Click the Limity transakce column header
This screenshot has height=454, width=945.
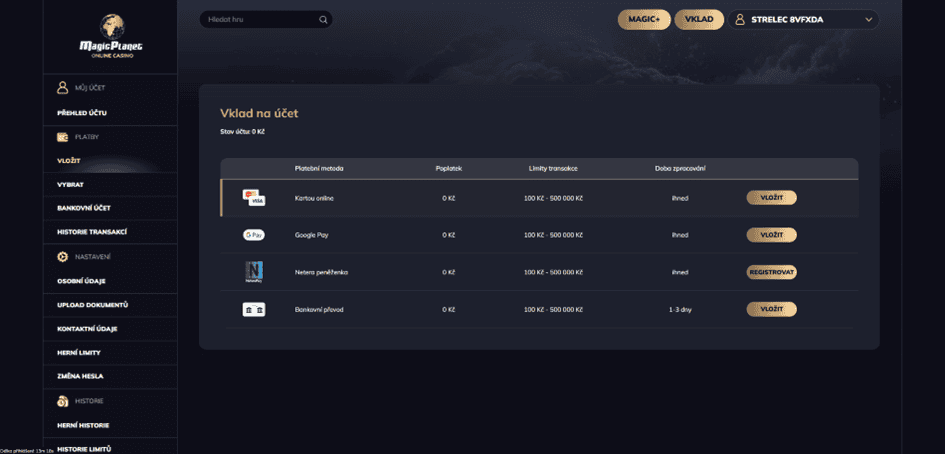553,169
